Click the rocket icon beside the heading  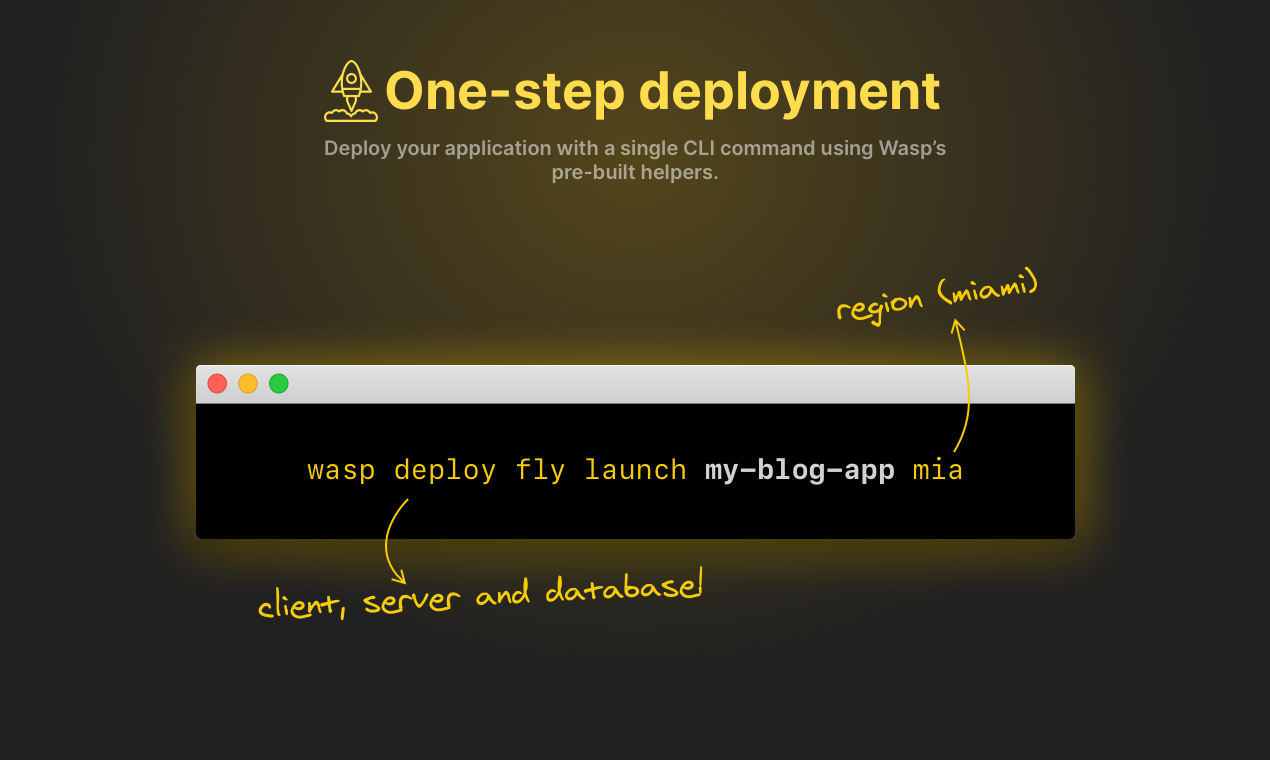(351, 91)
